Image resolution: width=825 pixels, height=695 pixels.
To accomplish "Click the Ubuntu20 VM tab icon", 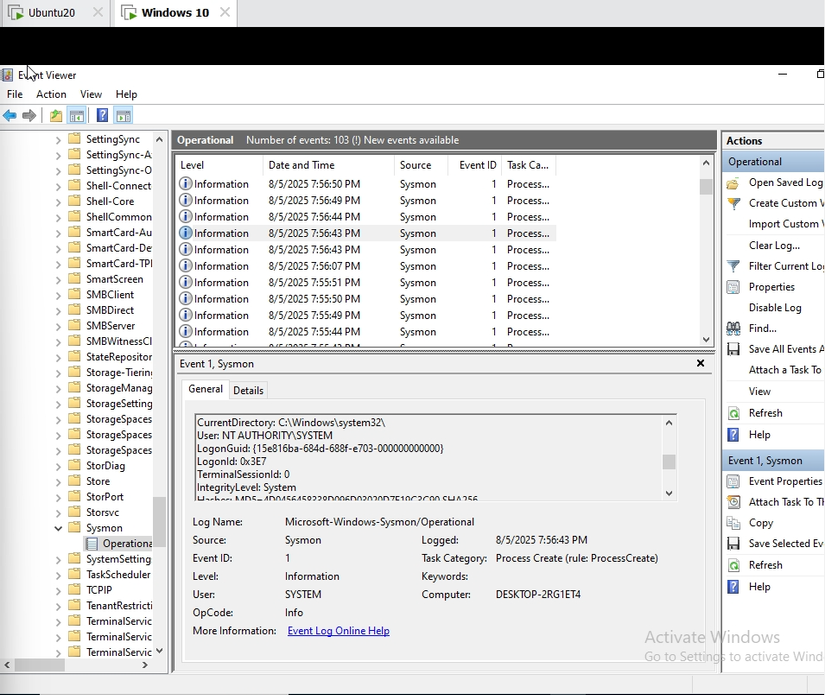I will [x=16, y=12].
